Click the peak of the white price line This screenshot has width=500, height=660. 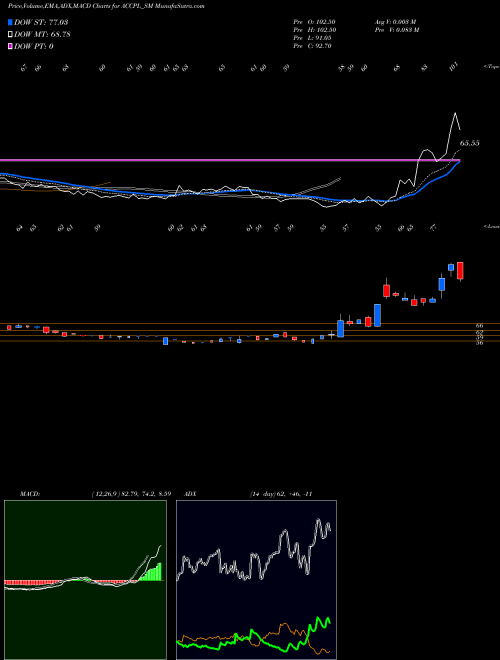[x=455, y=113]
